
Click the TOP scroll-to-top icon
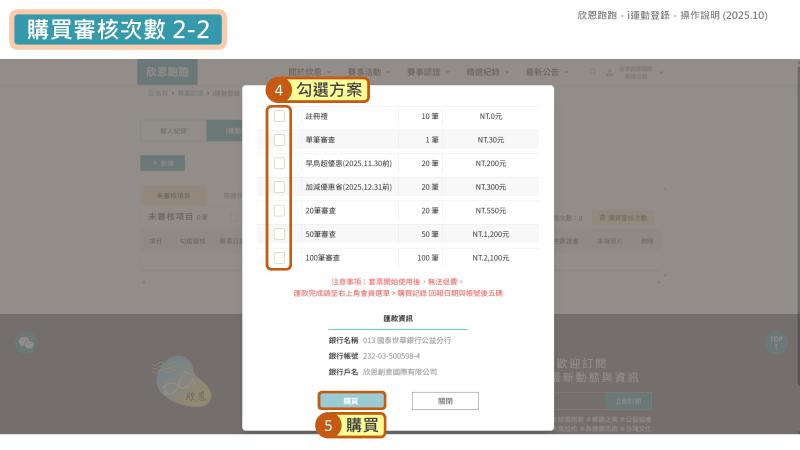pos(776,343)
